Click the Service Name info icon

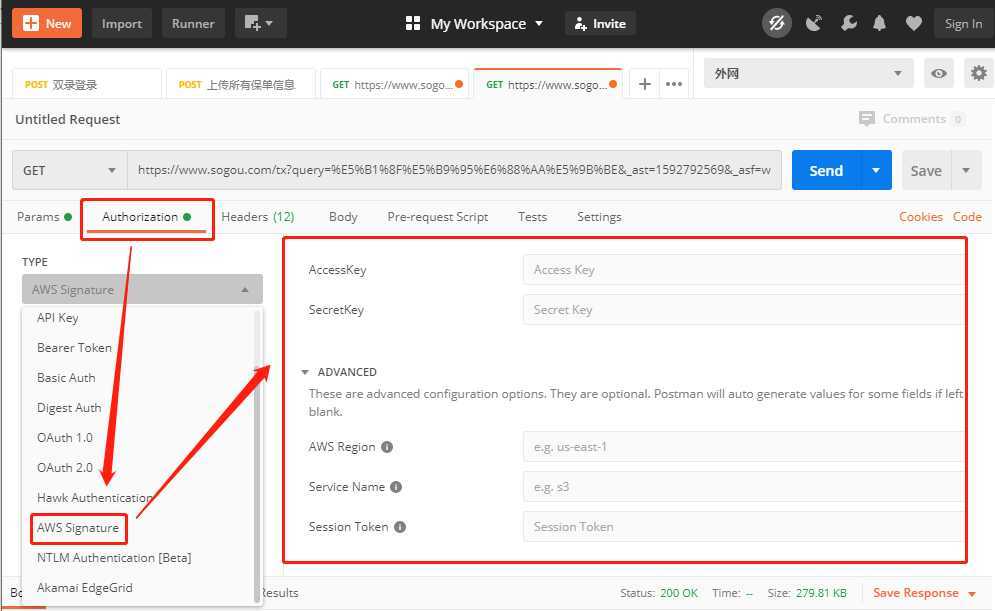coord(396,487)
